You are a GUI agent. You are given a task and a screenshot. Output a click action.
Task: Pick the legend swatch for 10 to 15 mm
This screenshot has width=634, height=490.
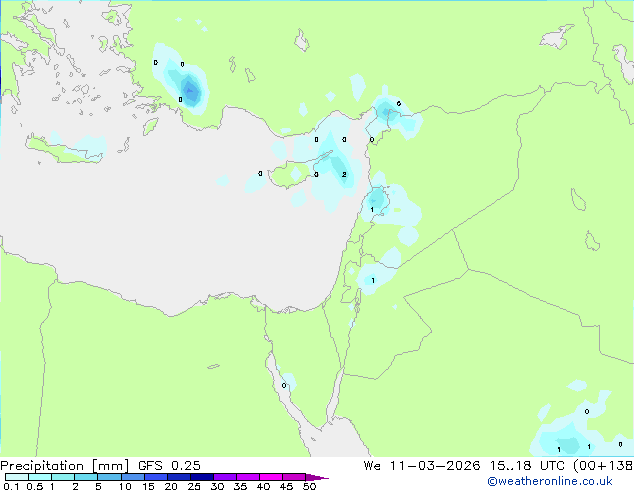[132, 477]
